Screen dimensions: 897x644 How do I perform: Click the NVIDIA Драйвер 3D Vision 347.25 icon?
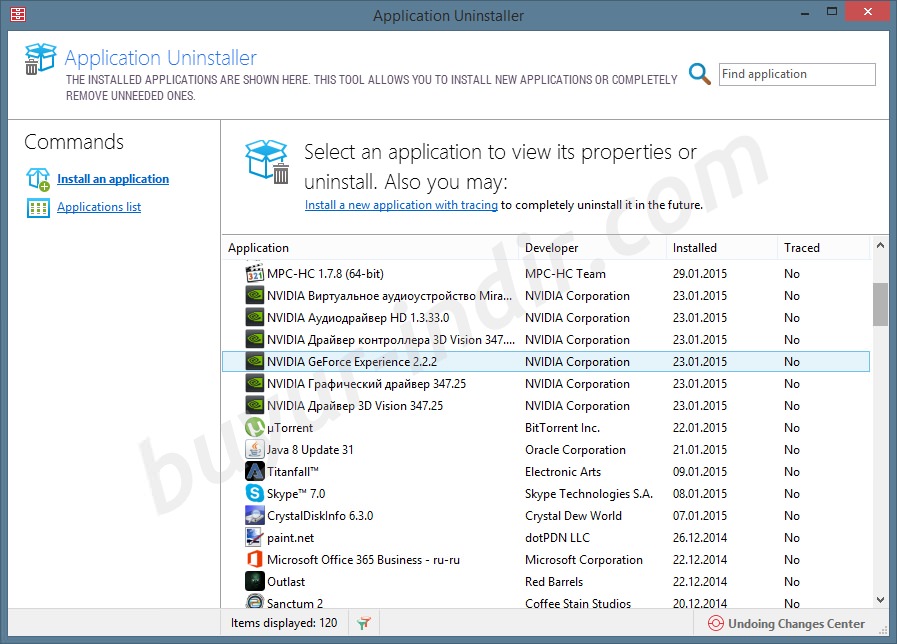pos(255,406)
